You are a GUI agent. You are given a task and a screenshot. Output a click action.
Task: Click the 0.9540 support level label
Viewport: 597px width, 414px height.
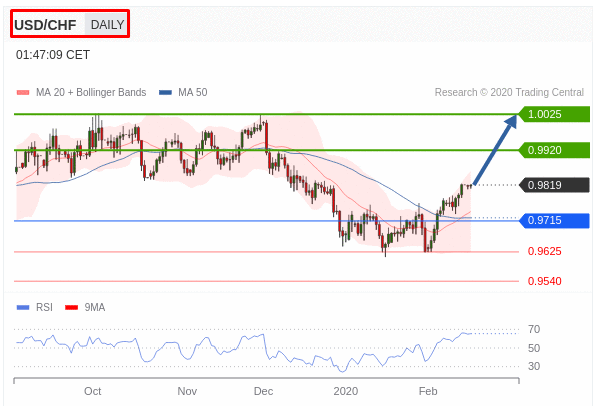click(x=544, y=281)
